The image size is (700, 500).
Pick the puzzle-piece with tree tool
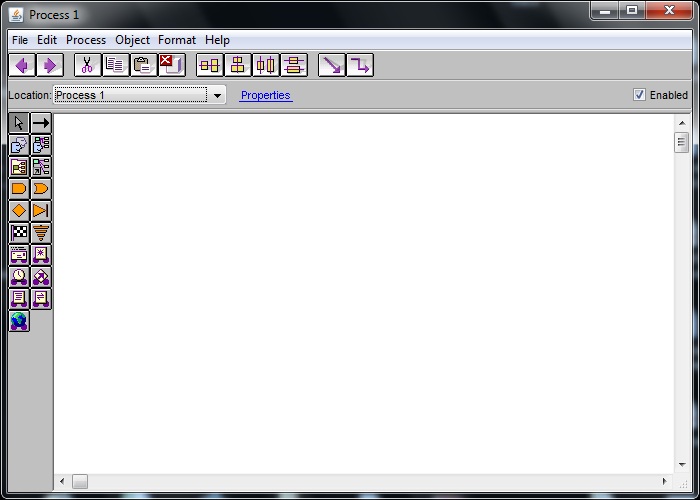coord(41,145)
